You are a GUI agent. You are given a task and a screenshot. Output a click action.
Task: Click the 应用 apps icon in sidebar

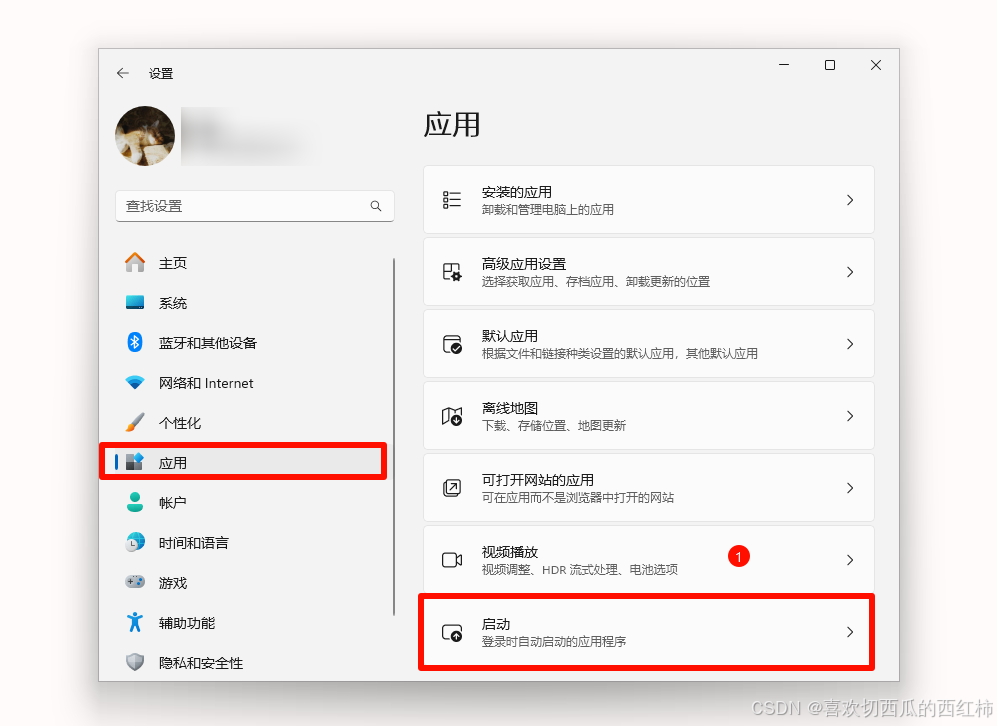(x=135, y=462)
